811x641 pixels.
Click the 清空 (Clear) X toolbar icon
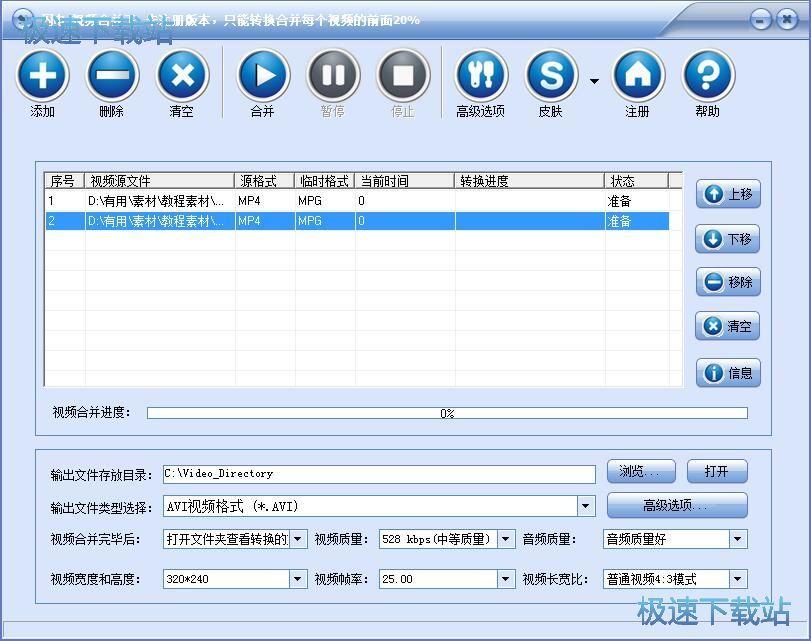[182, 75]
